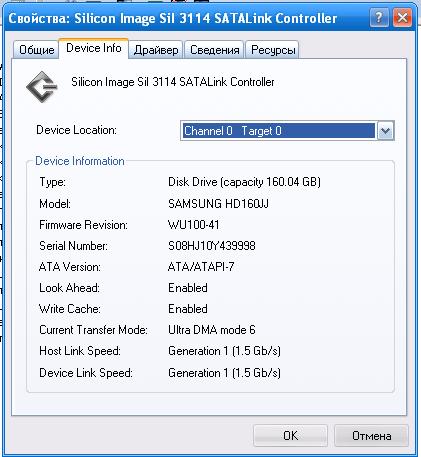Image resolution: width=421 pixels, height=457 pixels.
Task: Click the Ultra DMA mode 6 value
Action: tap(212, 330)
